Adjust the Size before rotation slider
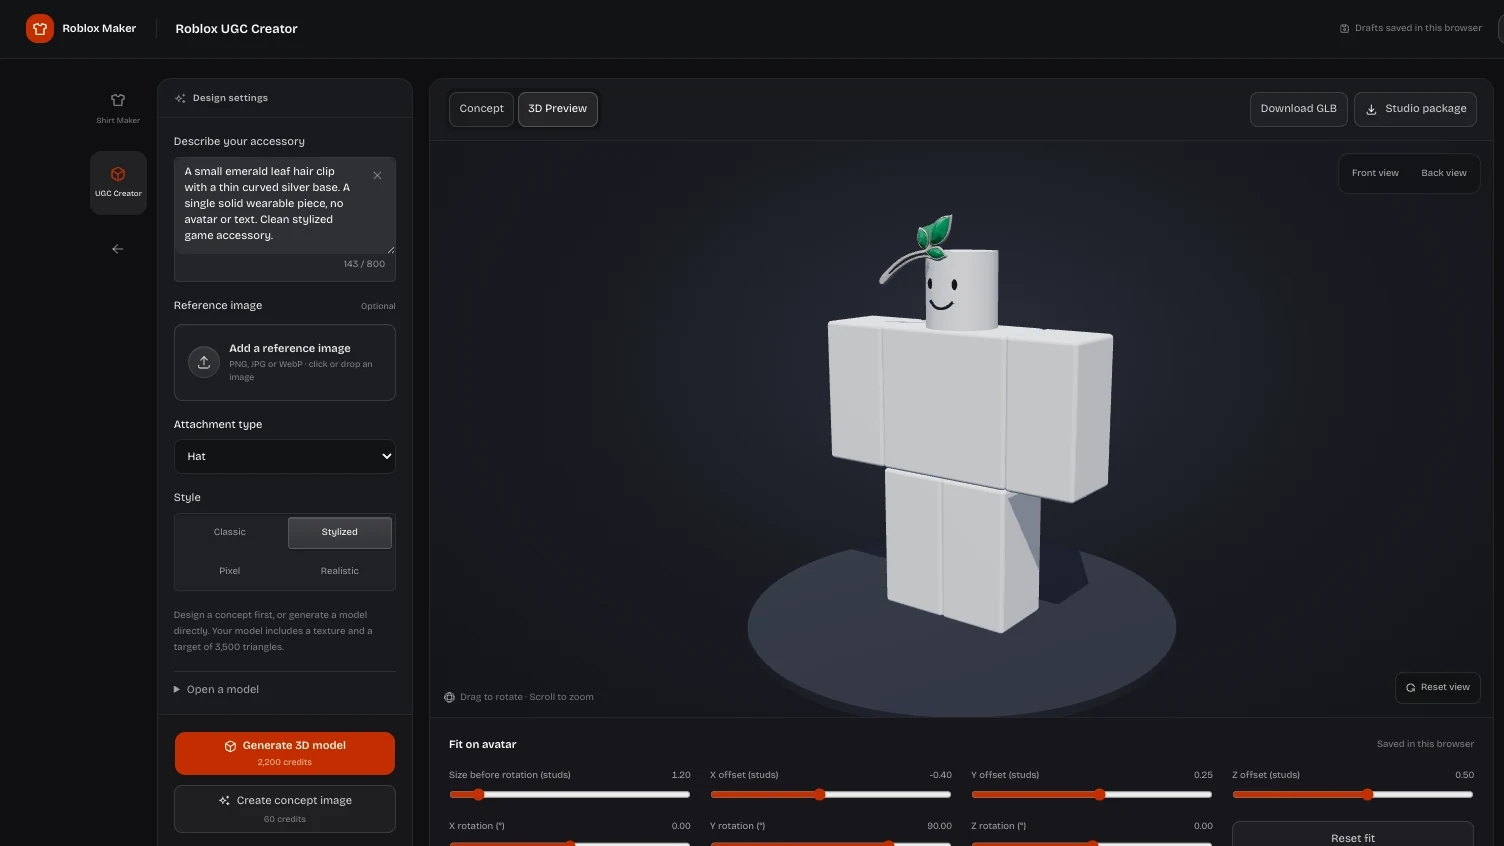Viewport: 1504px width, 846px height. tap(570, 795)
